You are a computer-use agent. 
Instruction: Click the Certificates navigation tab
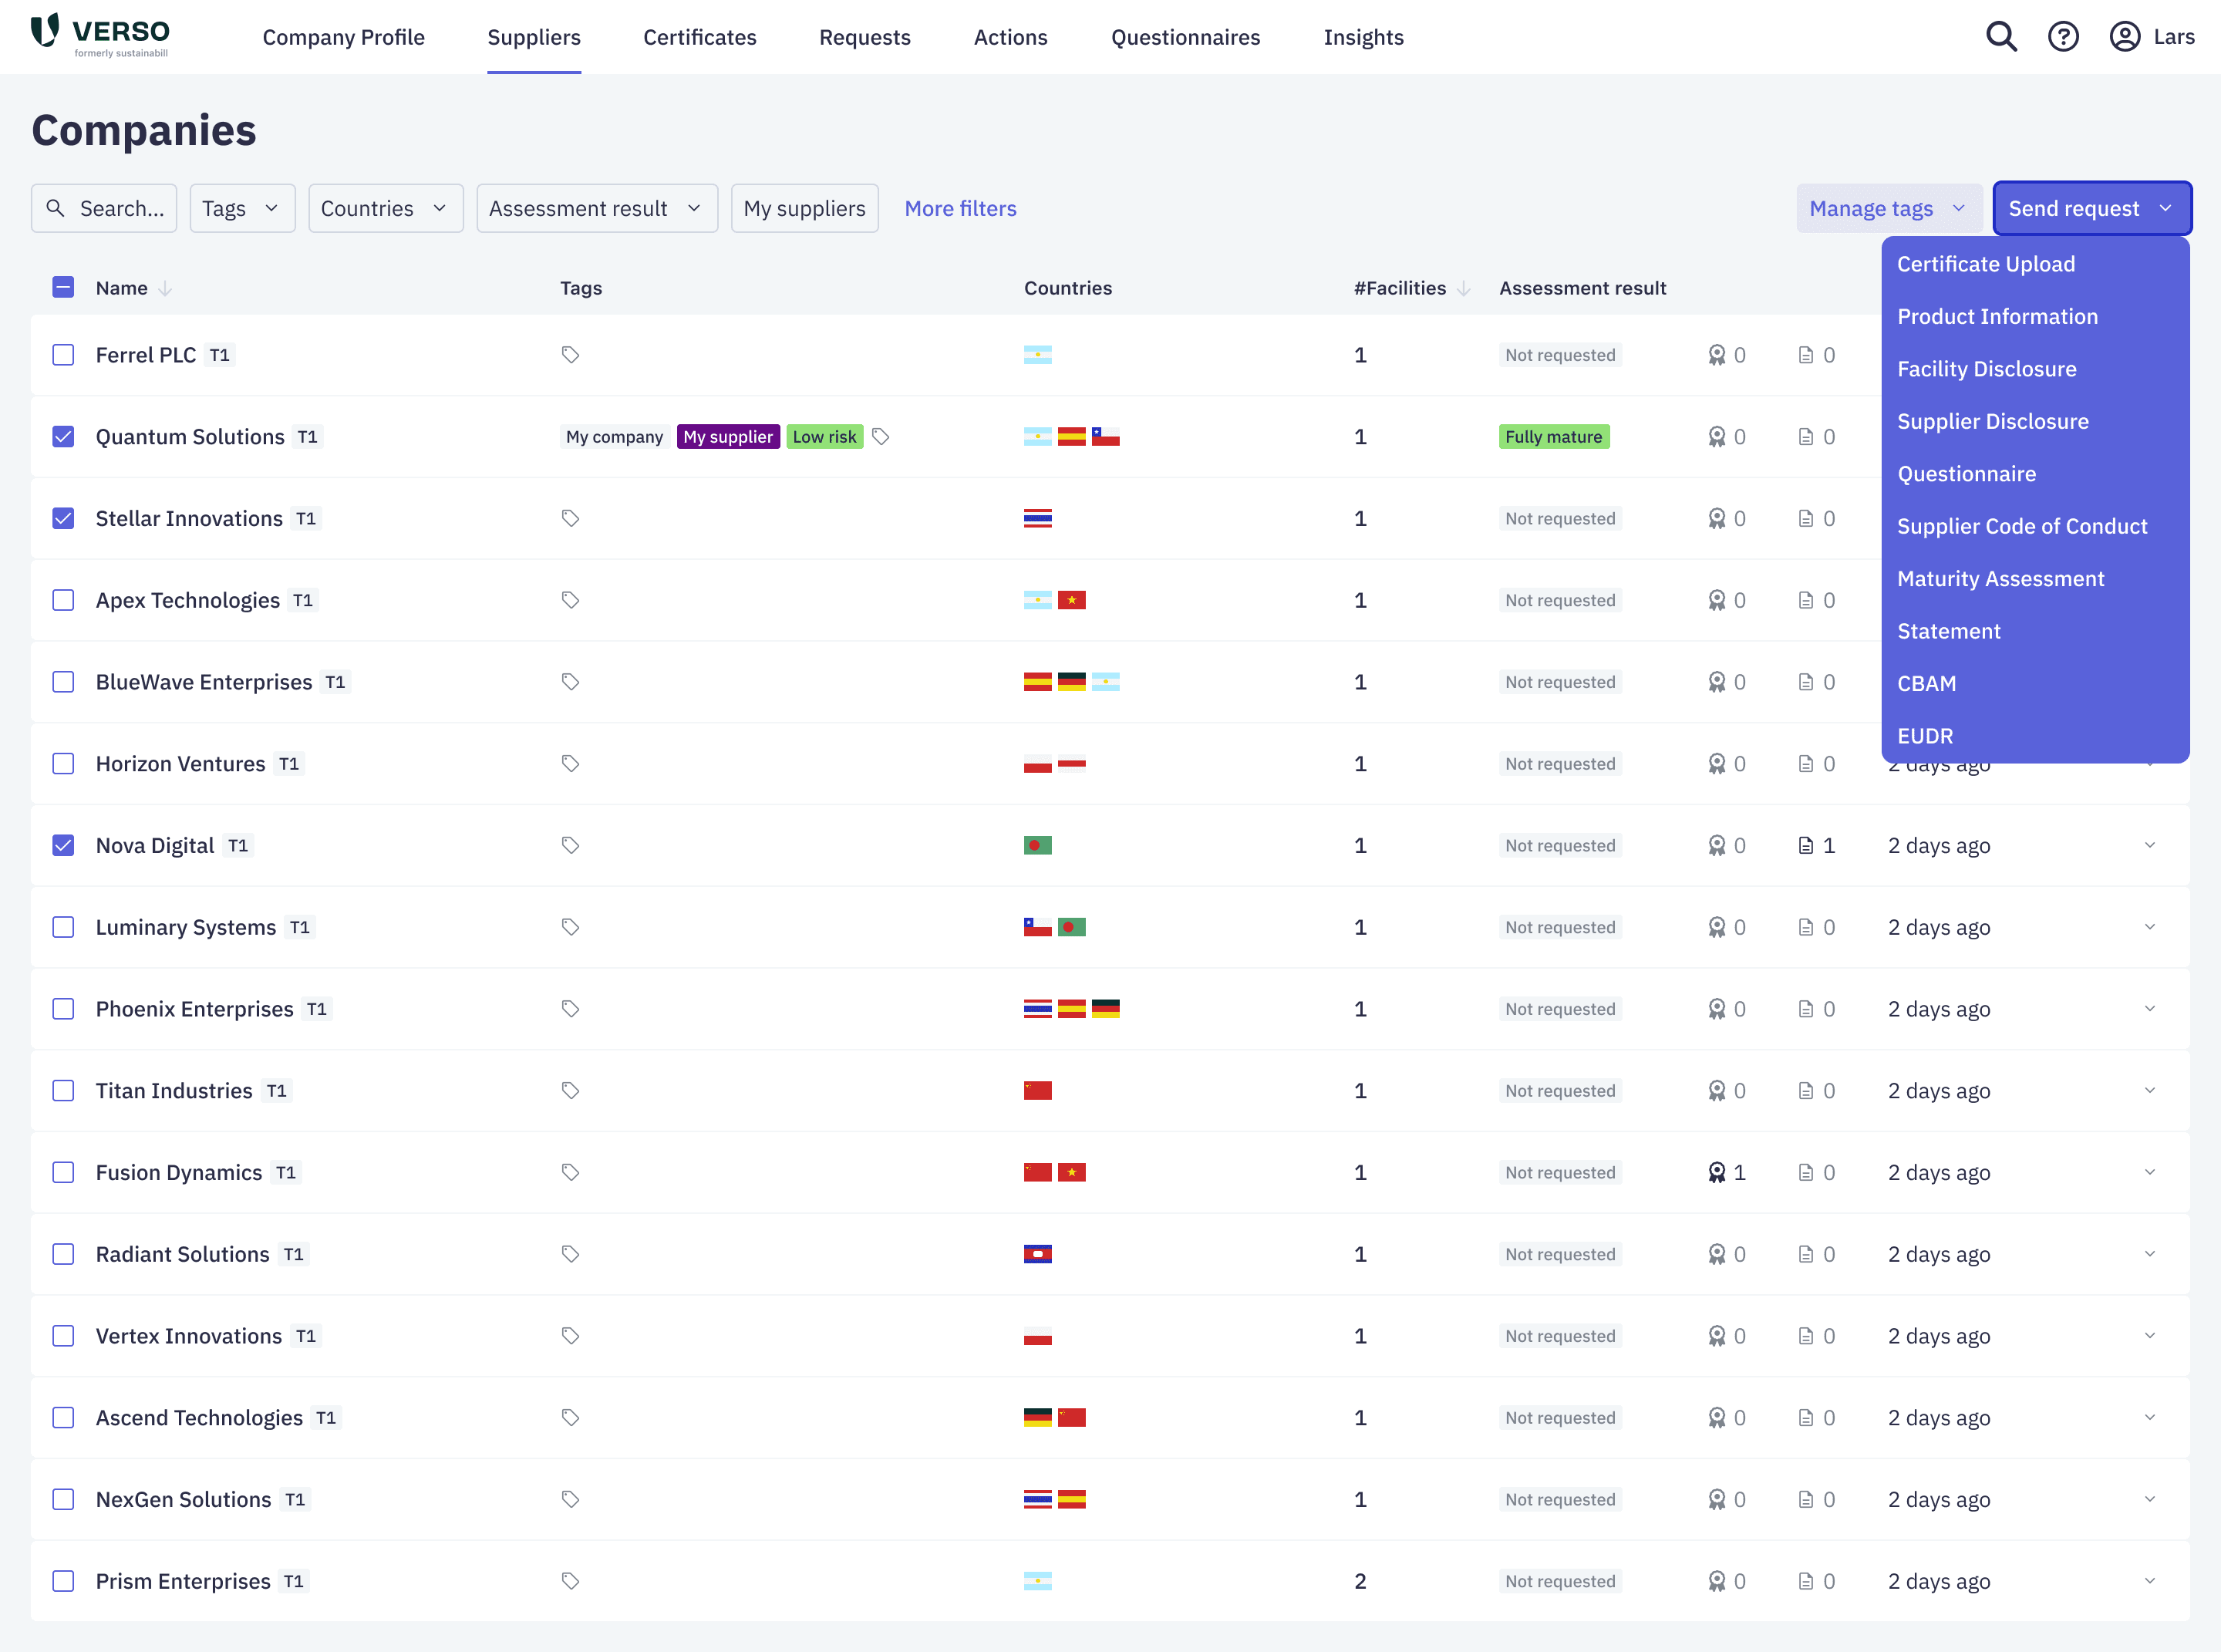(x=699, y=36)
